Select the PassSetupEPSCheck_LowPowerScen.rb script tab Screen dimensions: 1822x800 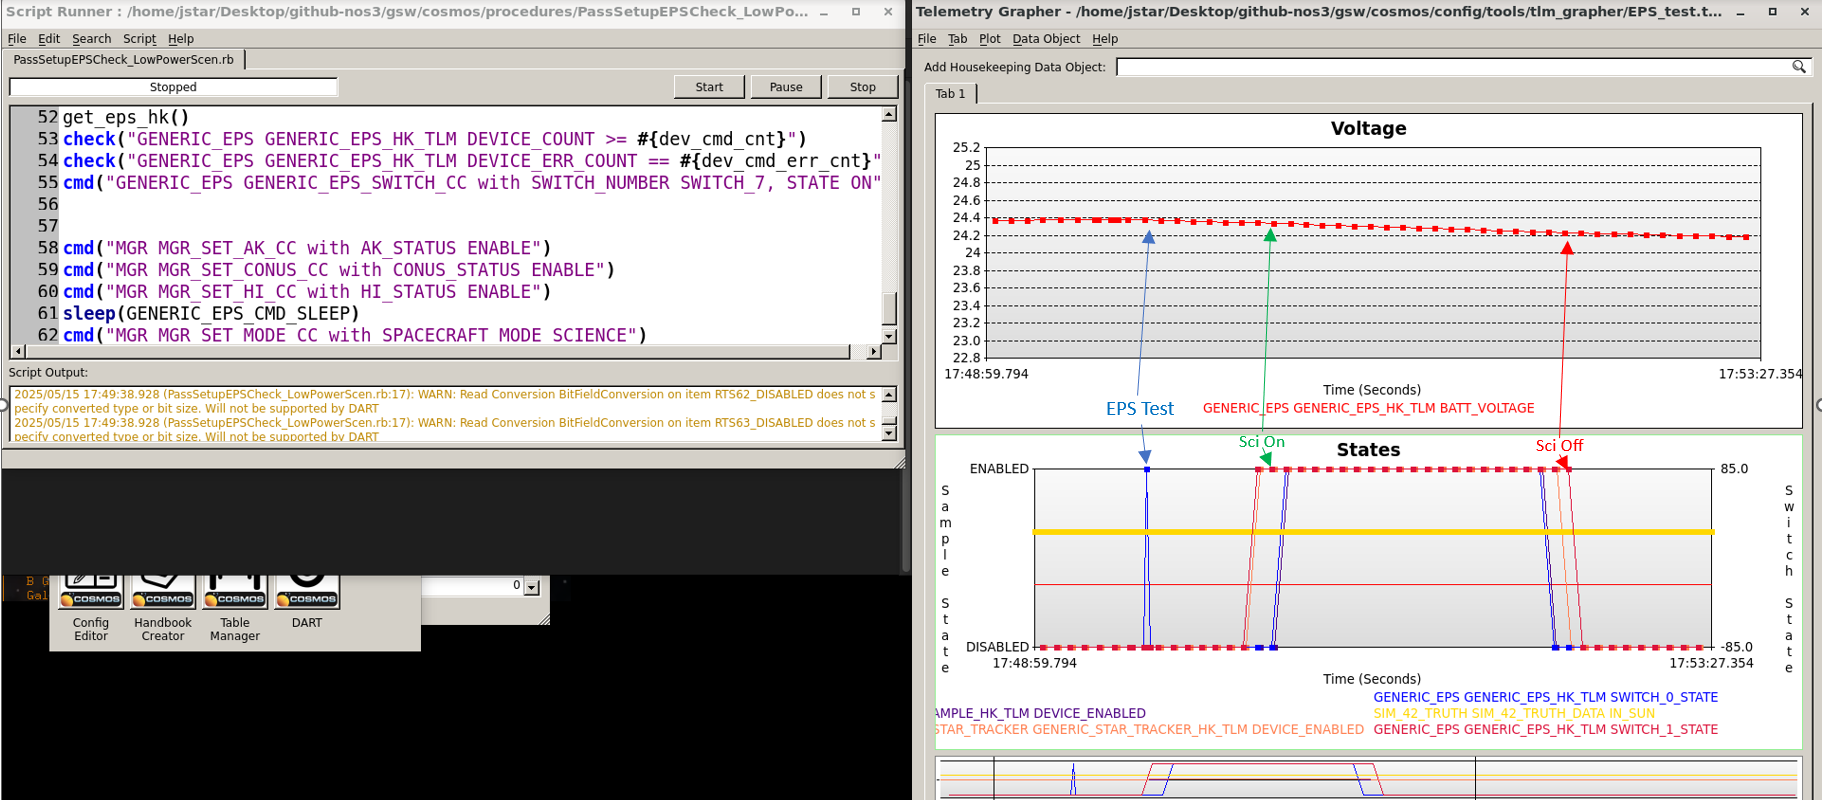(124, 60)
